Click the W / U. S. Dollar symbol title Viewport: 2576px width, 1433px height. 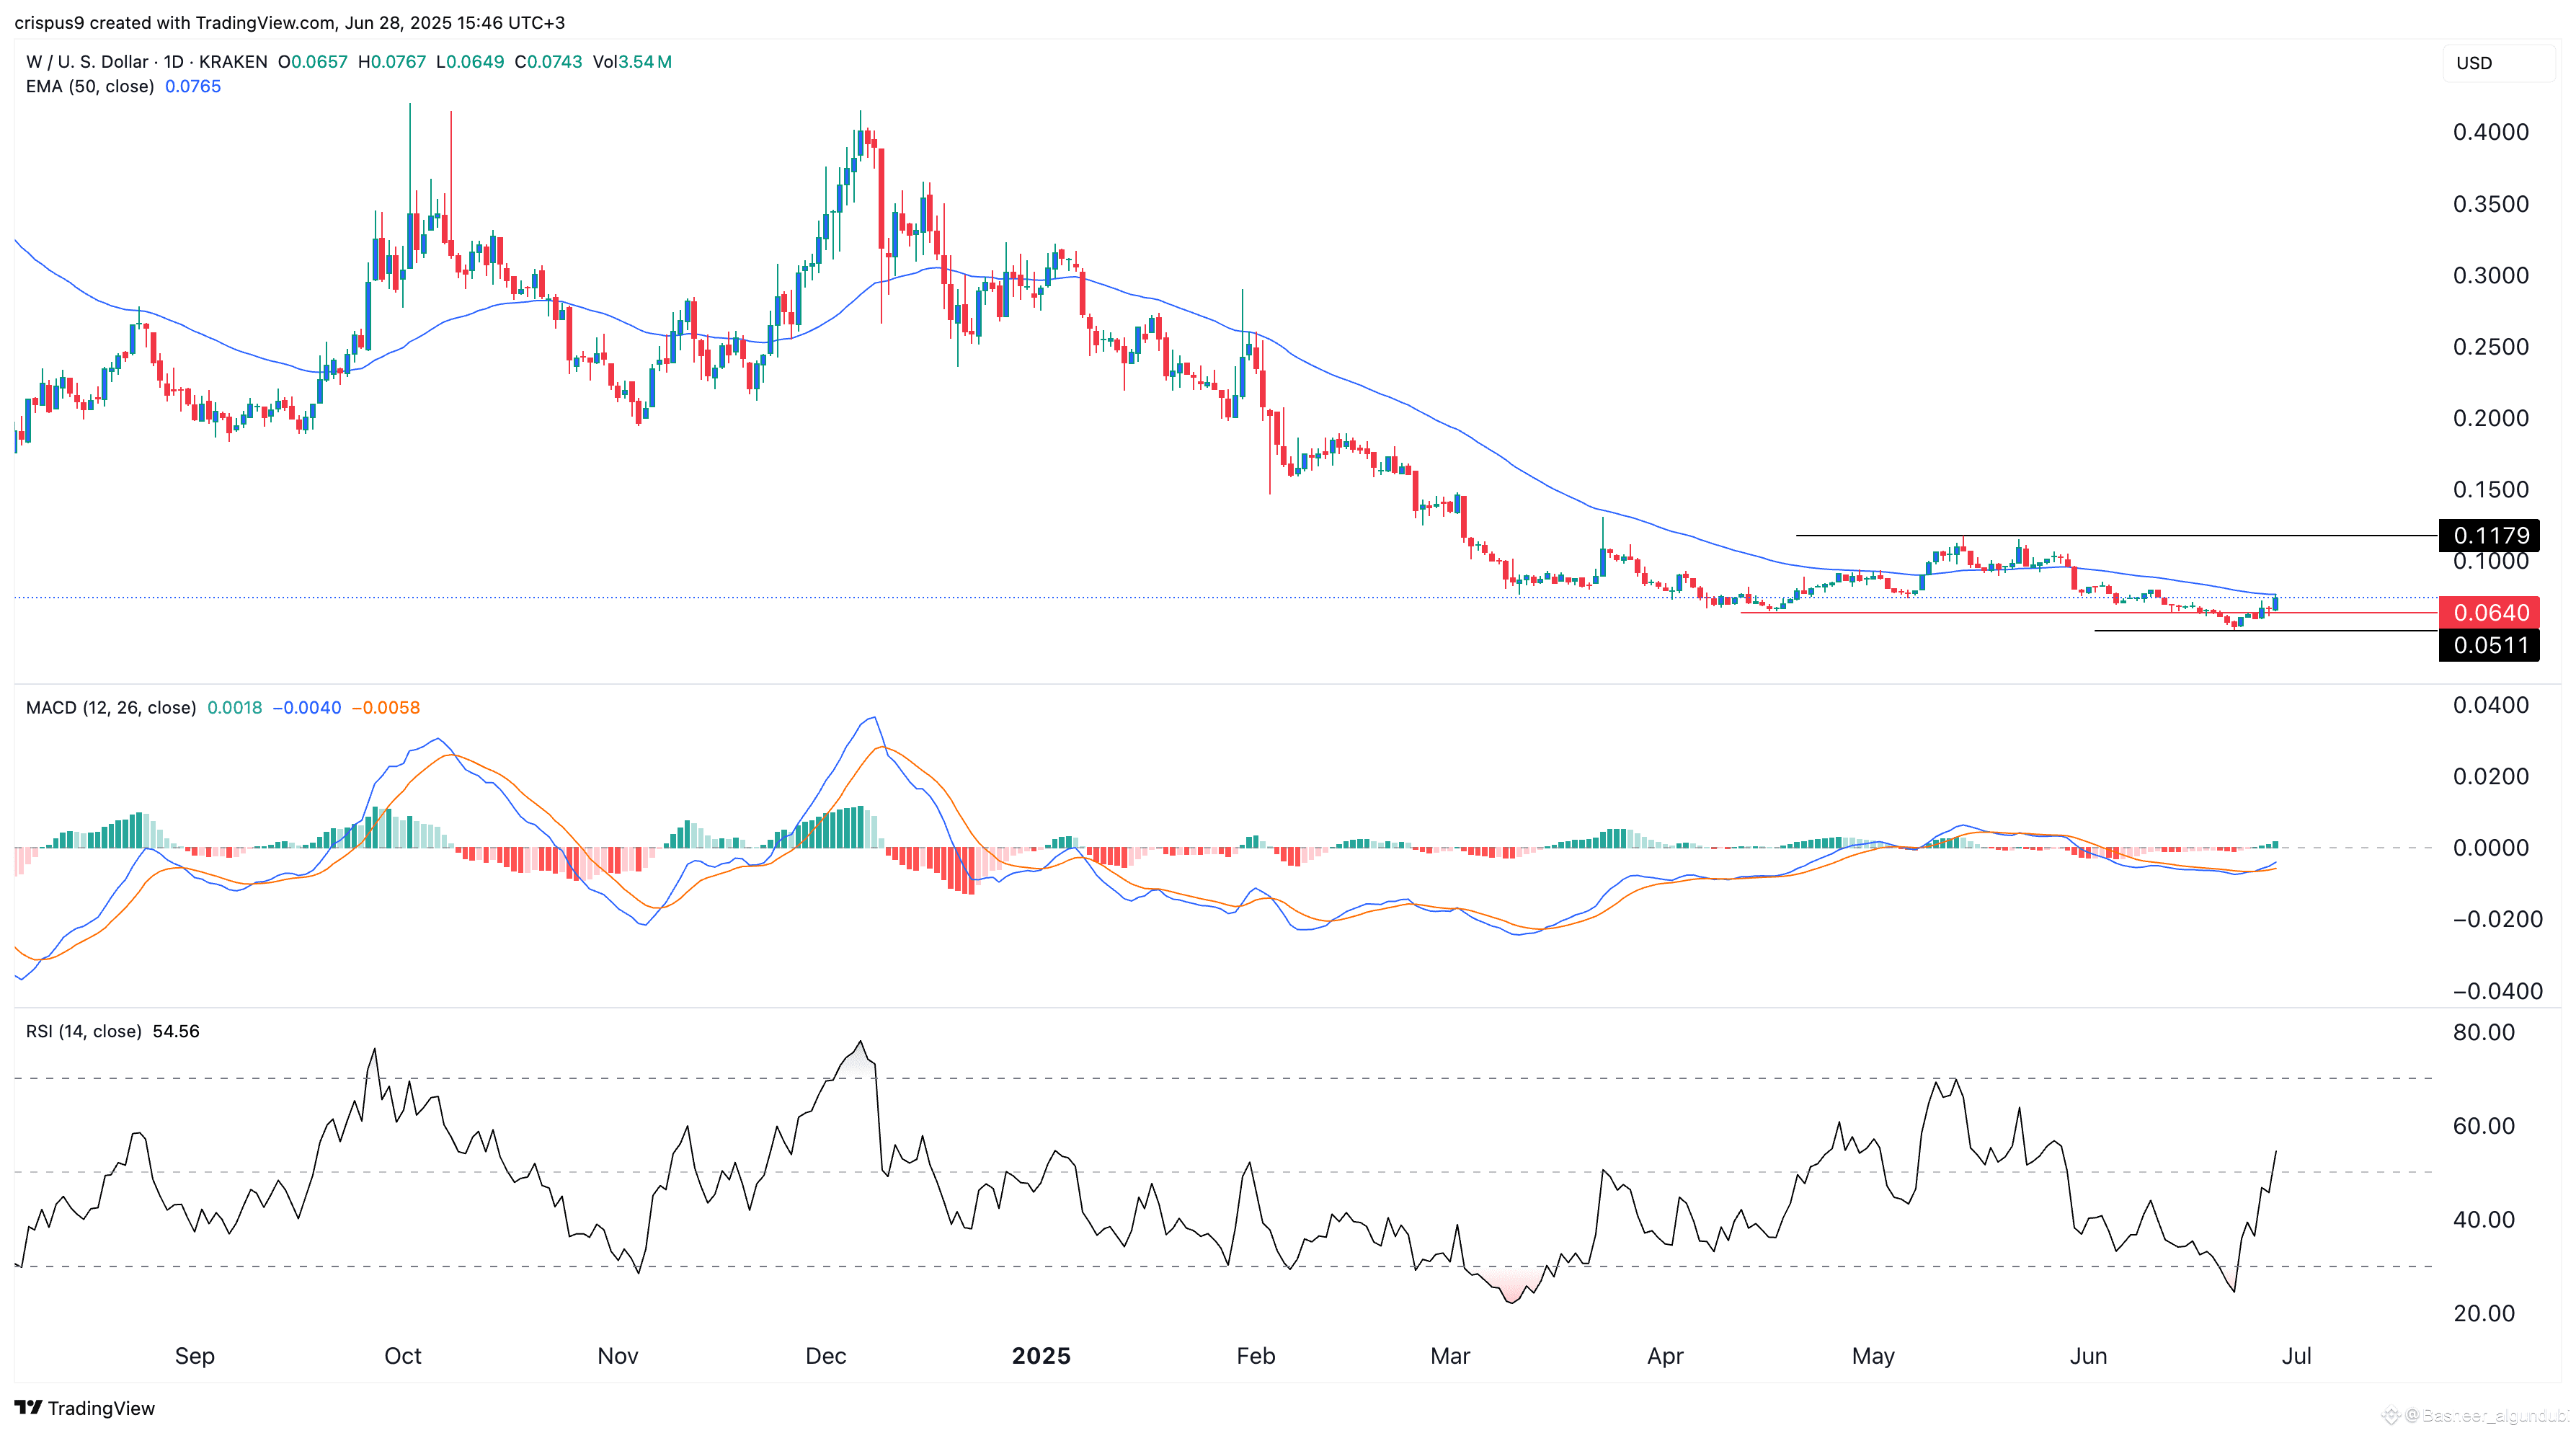click(87, 62)
